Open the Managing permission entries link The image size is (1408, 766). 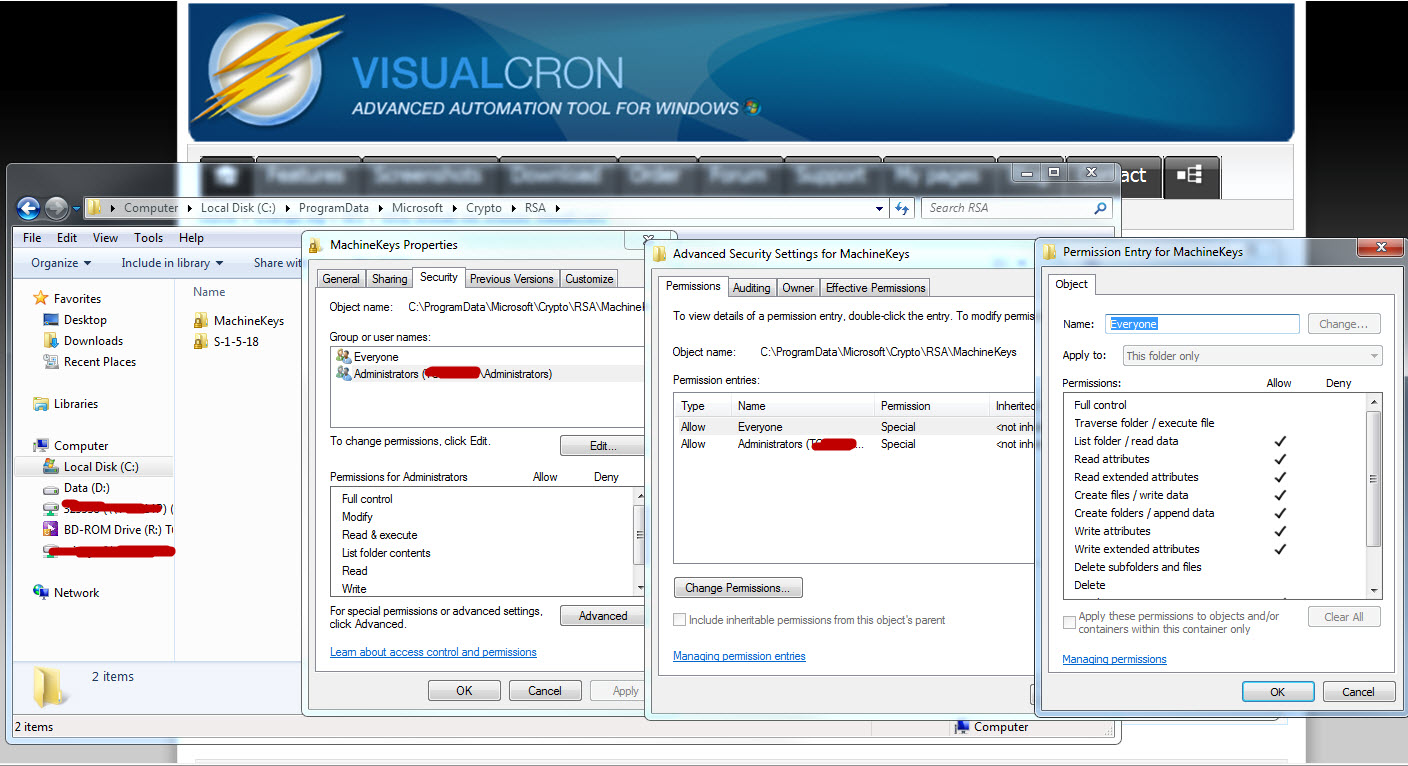(x=739, y=656)
